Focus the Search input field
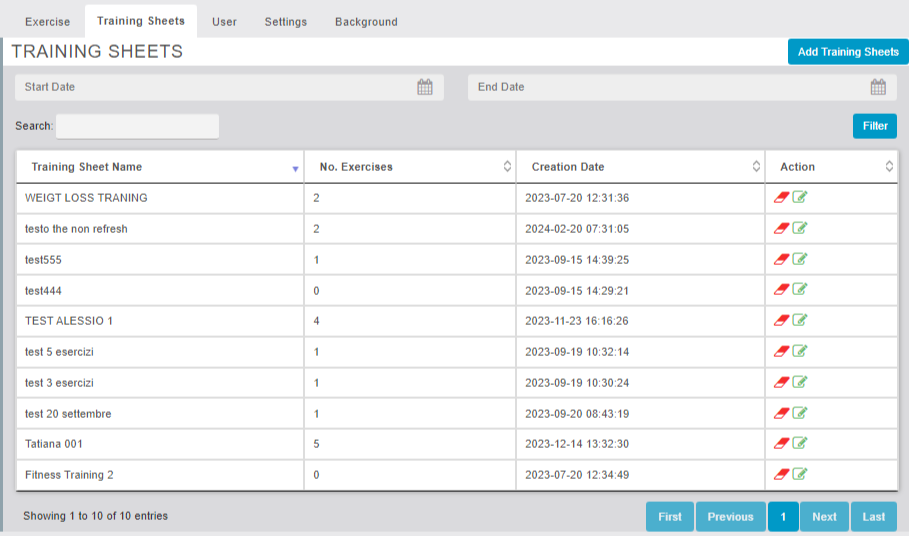Screen dimensions: 909x536 click(137, 126)
